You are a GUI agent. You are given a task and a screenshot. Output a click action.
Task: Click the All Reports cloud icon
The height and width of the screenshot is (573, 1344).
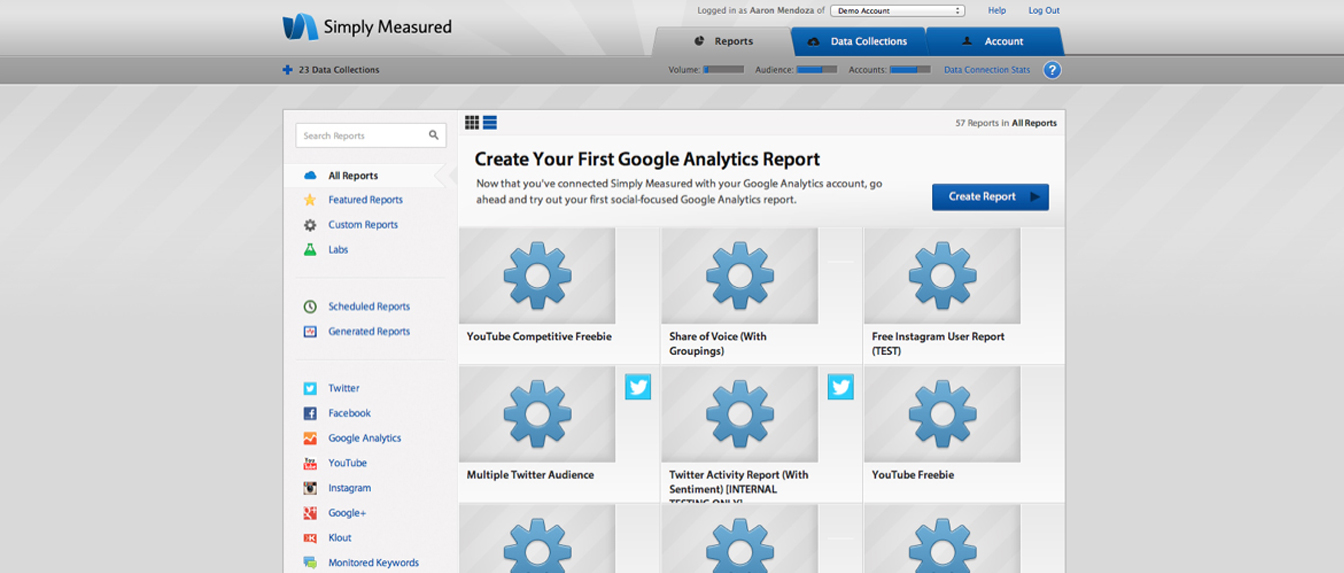click(310, 175)
